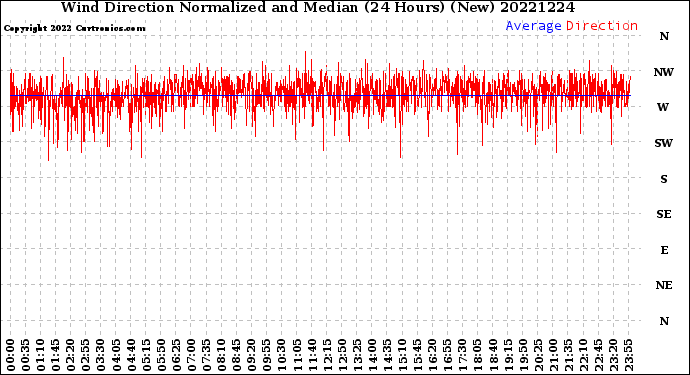Click the '04:05' time axis label

(116, 356)
